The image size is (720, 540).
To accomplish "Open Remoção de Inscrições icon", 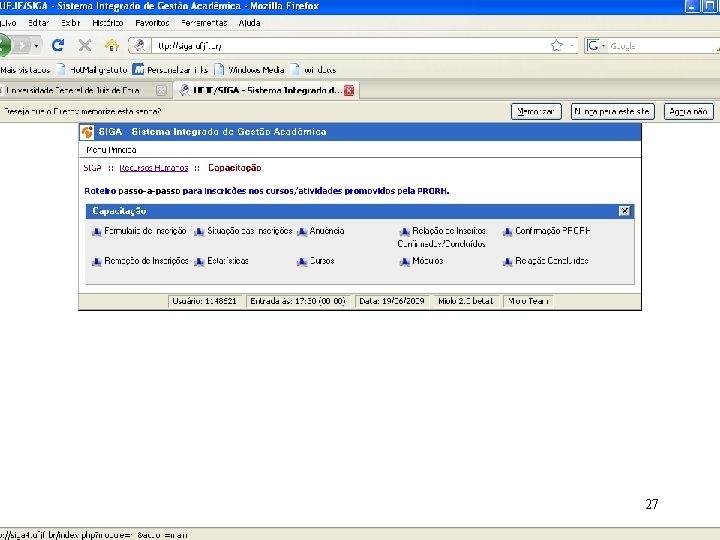I will (96, 262).
